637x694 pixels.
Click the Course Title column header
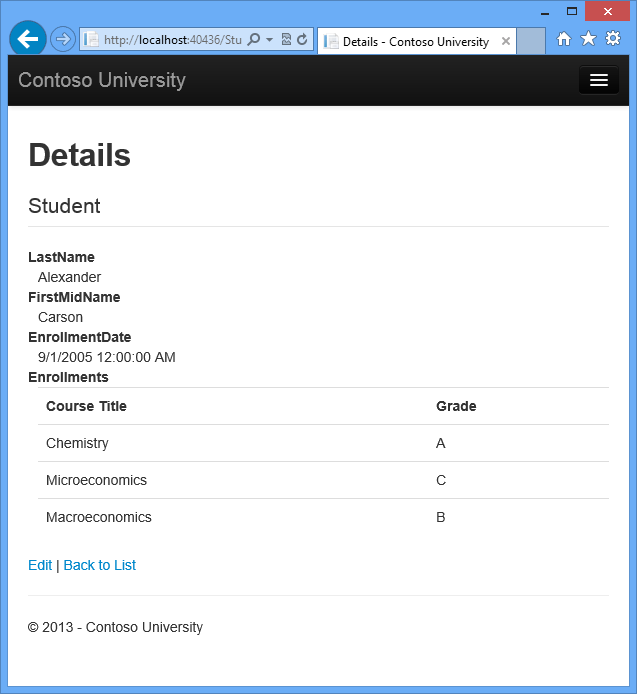click(x=86, y=406)
